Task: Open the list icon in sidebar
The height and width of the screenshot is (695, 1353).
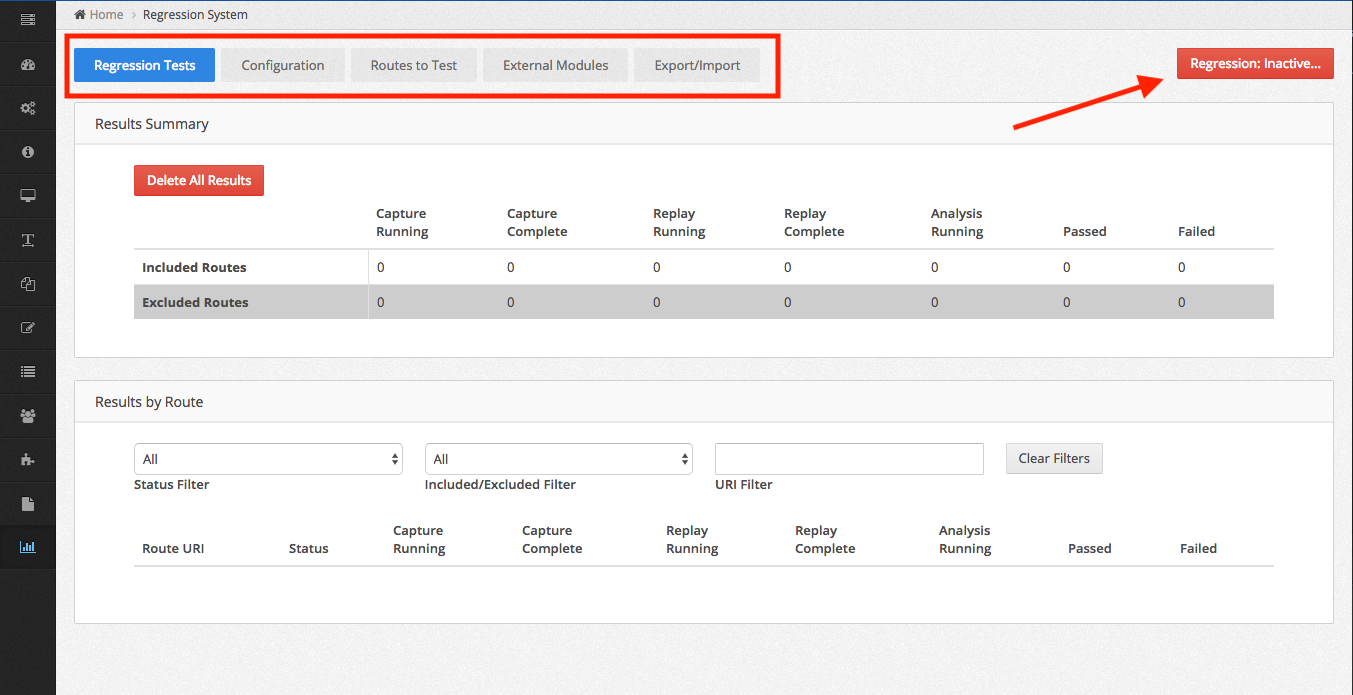Action: pos(28,372)
